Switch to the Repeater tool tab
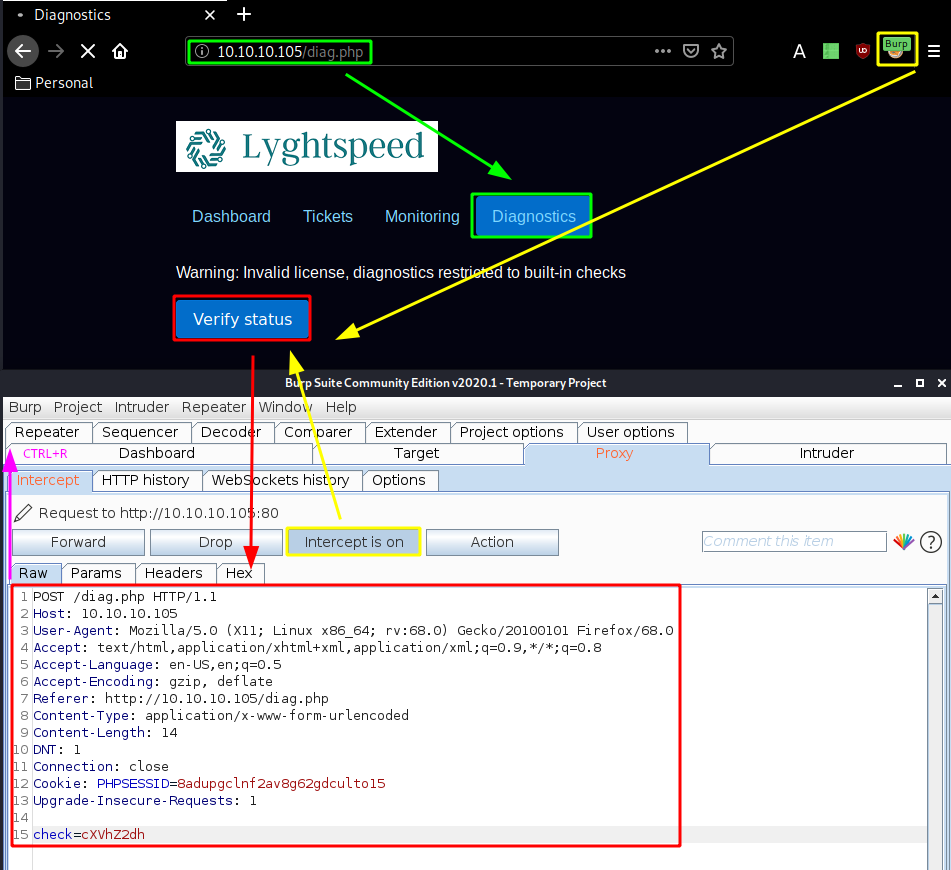This screenshot has height=870, width=951. click(47, 432)
